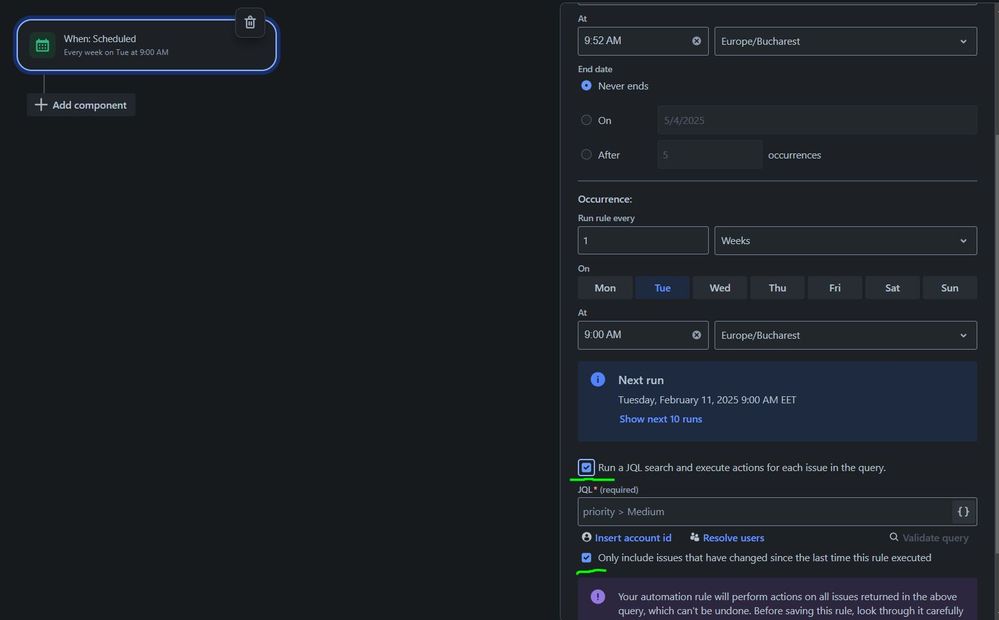Image resolution: width=999 pixels, height=620 pixels.
Task: Click the info icon in Next run panel
Action: (x=598, y=380)
